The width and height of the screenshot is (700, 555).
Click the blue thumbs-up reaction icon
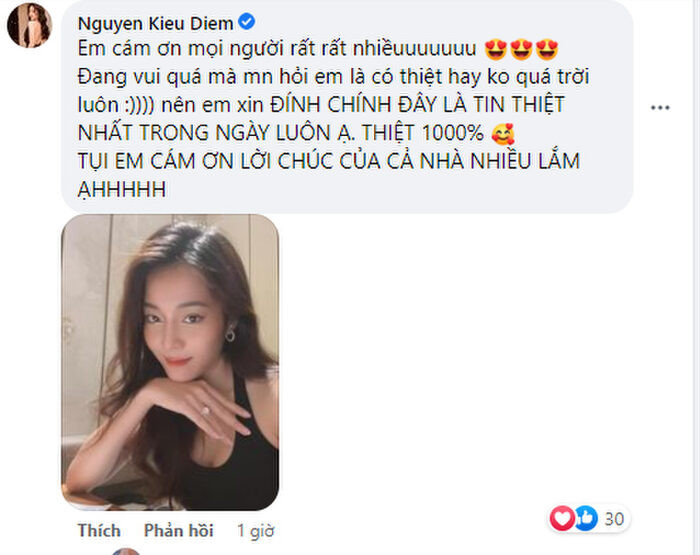point(586,518)
